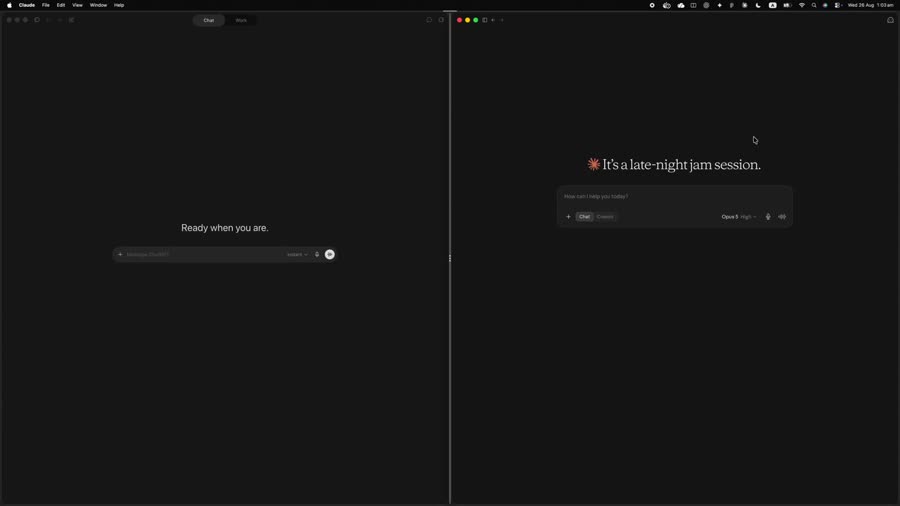Click the new chat compose icon in left window toolbar
This screenshot has height=506, width=900.
(x=72, y=20)
